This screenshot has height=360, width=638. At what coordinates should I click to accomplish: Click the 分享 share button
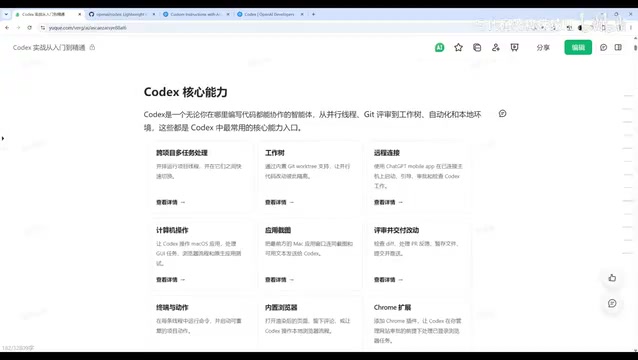(x=543, y=48)
